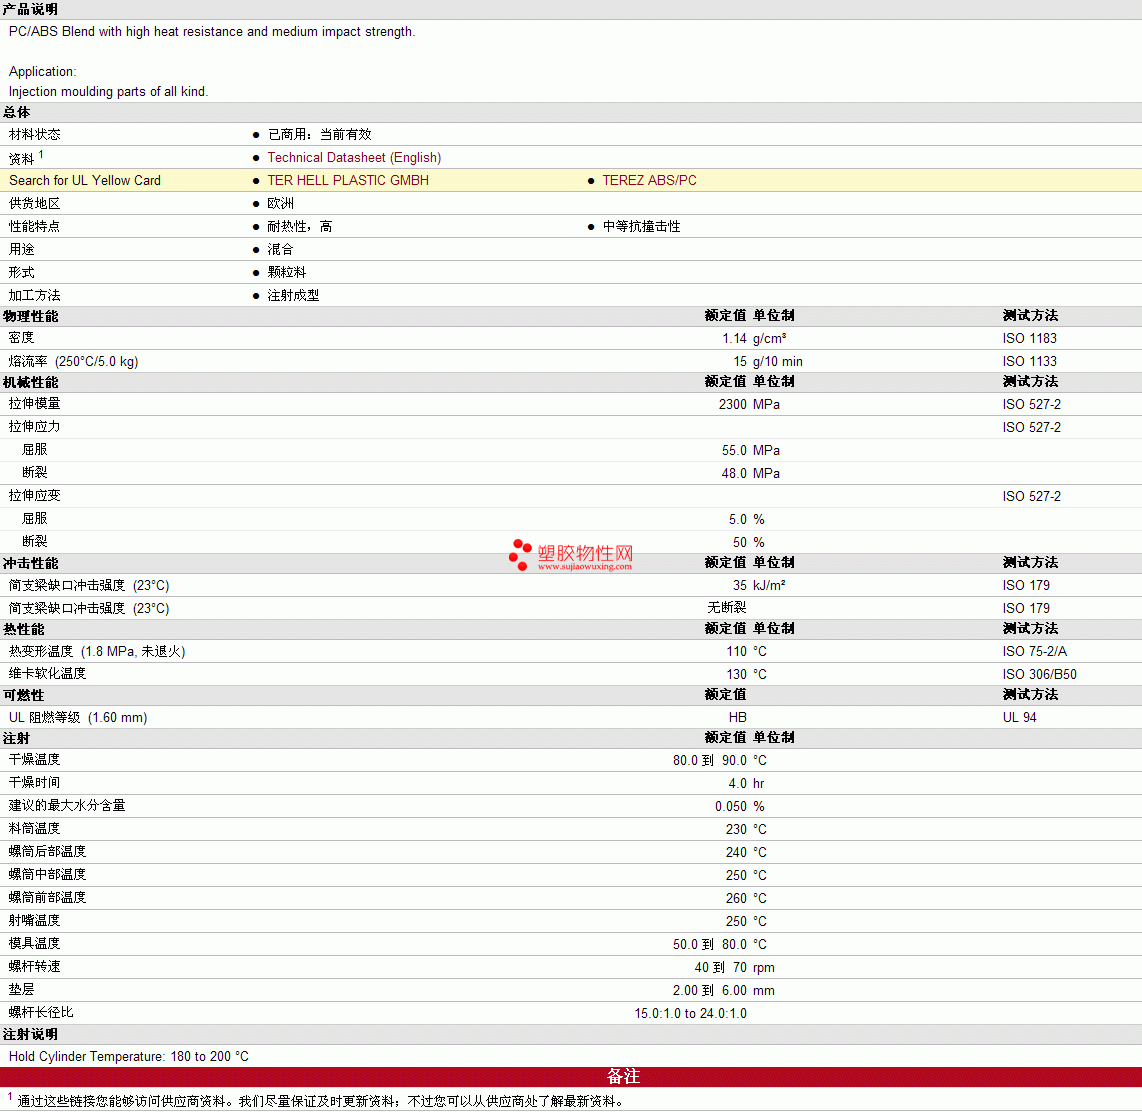The image size is (1142, 1112).
Task: Select the Injection moulding parts of all kind text
Action: [109, 92]
